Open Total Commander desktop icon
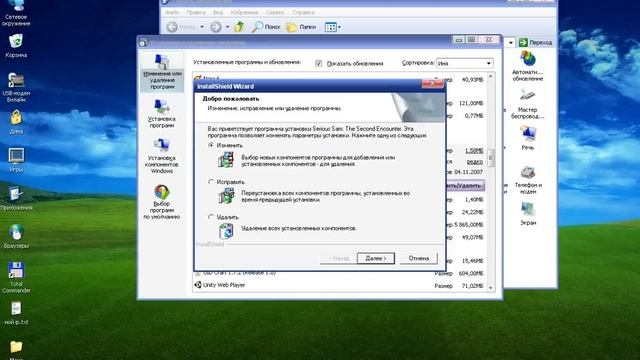This screenshot has height=360, width=640. 16,278
